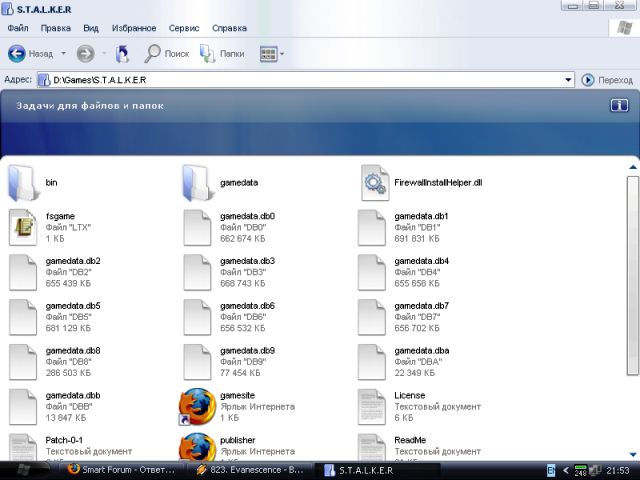Click the file name 'License'

(x=410, y=396)
